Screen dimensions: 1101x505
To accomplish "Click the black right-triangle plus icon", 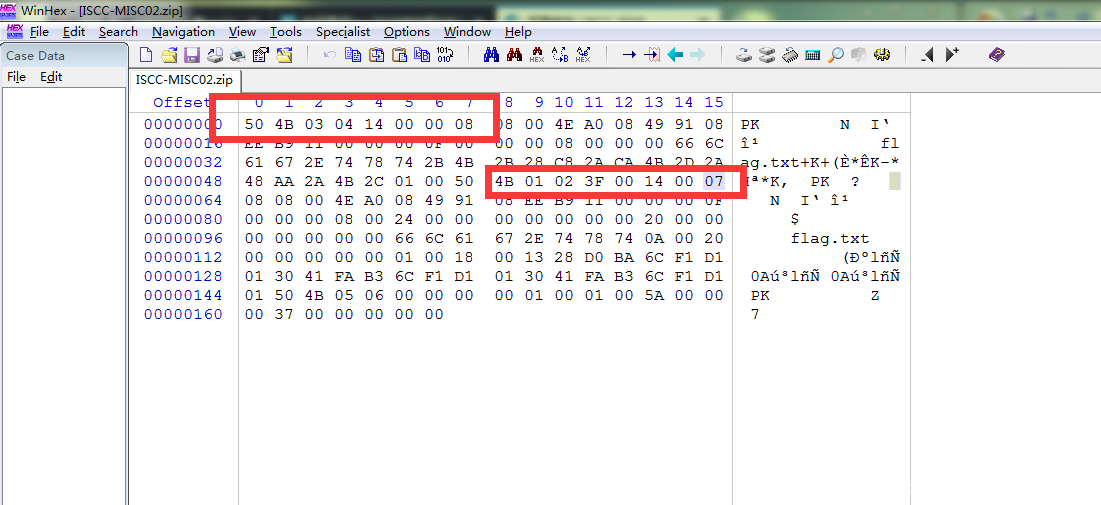I will [x=952, y=55].
